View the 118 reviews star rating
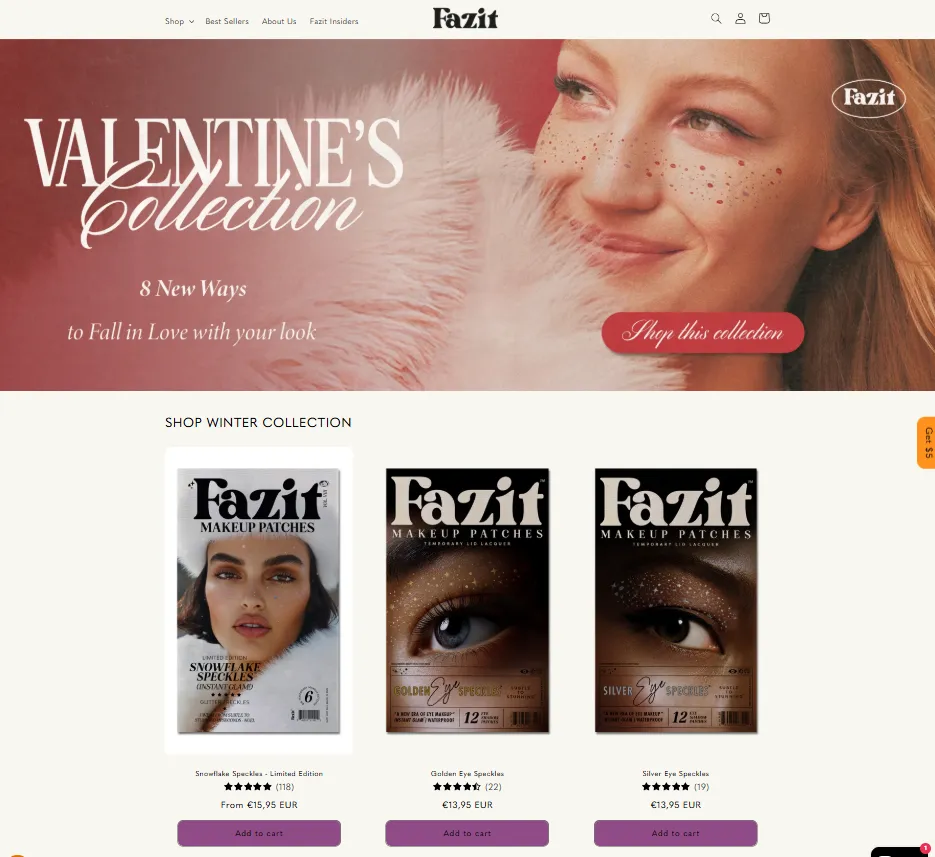Screen dimensions: 935x857 259,787
